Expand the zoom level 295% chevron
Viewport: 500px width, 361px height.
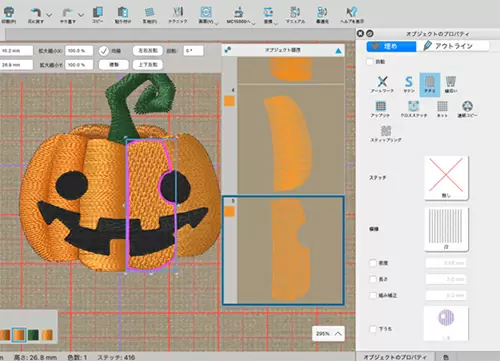pos(338,333)
